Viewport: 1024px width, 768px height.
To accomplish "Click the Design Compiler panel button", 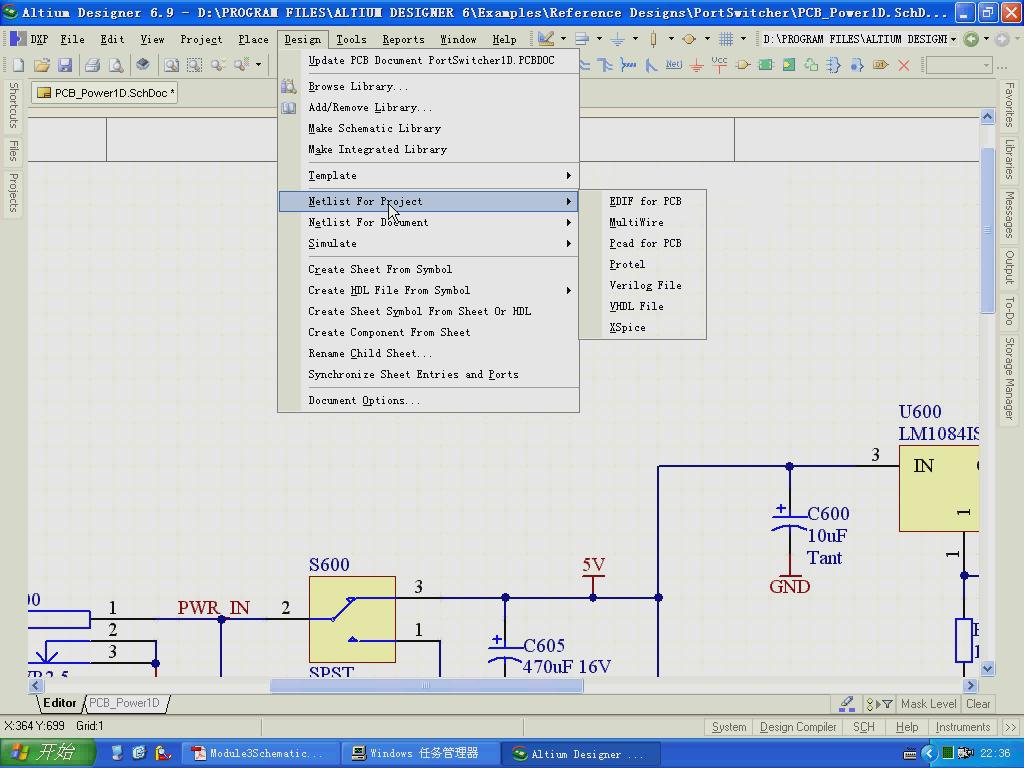I will tap(797, 727).
